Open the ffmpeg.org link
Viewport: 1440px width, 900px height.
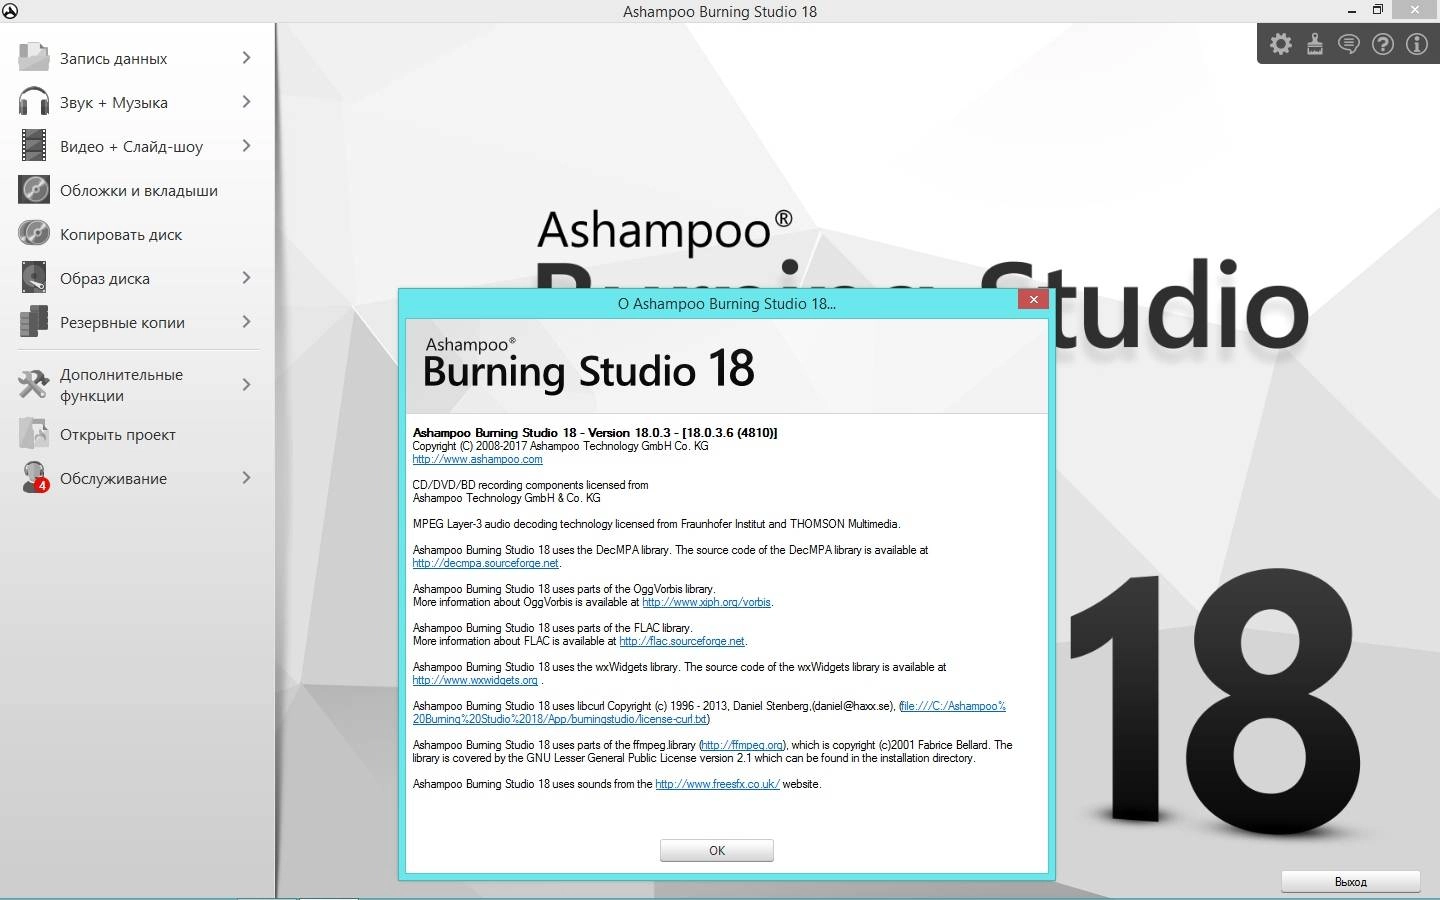point(742,745)
